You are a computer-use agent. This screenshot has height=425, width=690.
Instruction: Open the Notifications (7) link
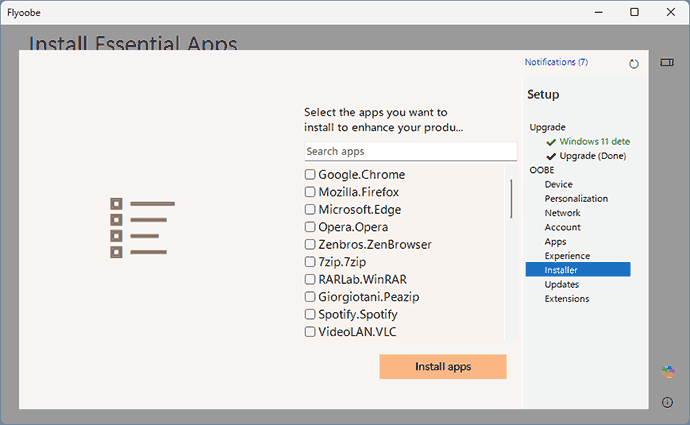556,62
